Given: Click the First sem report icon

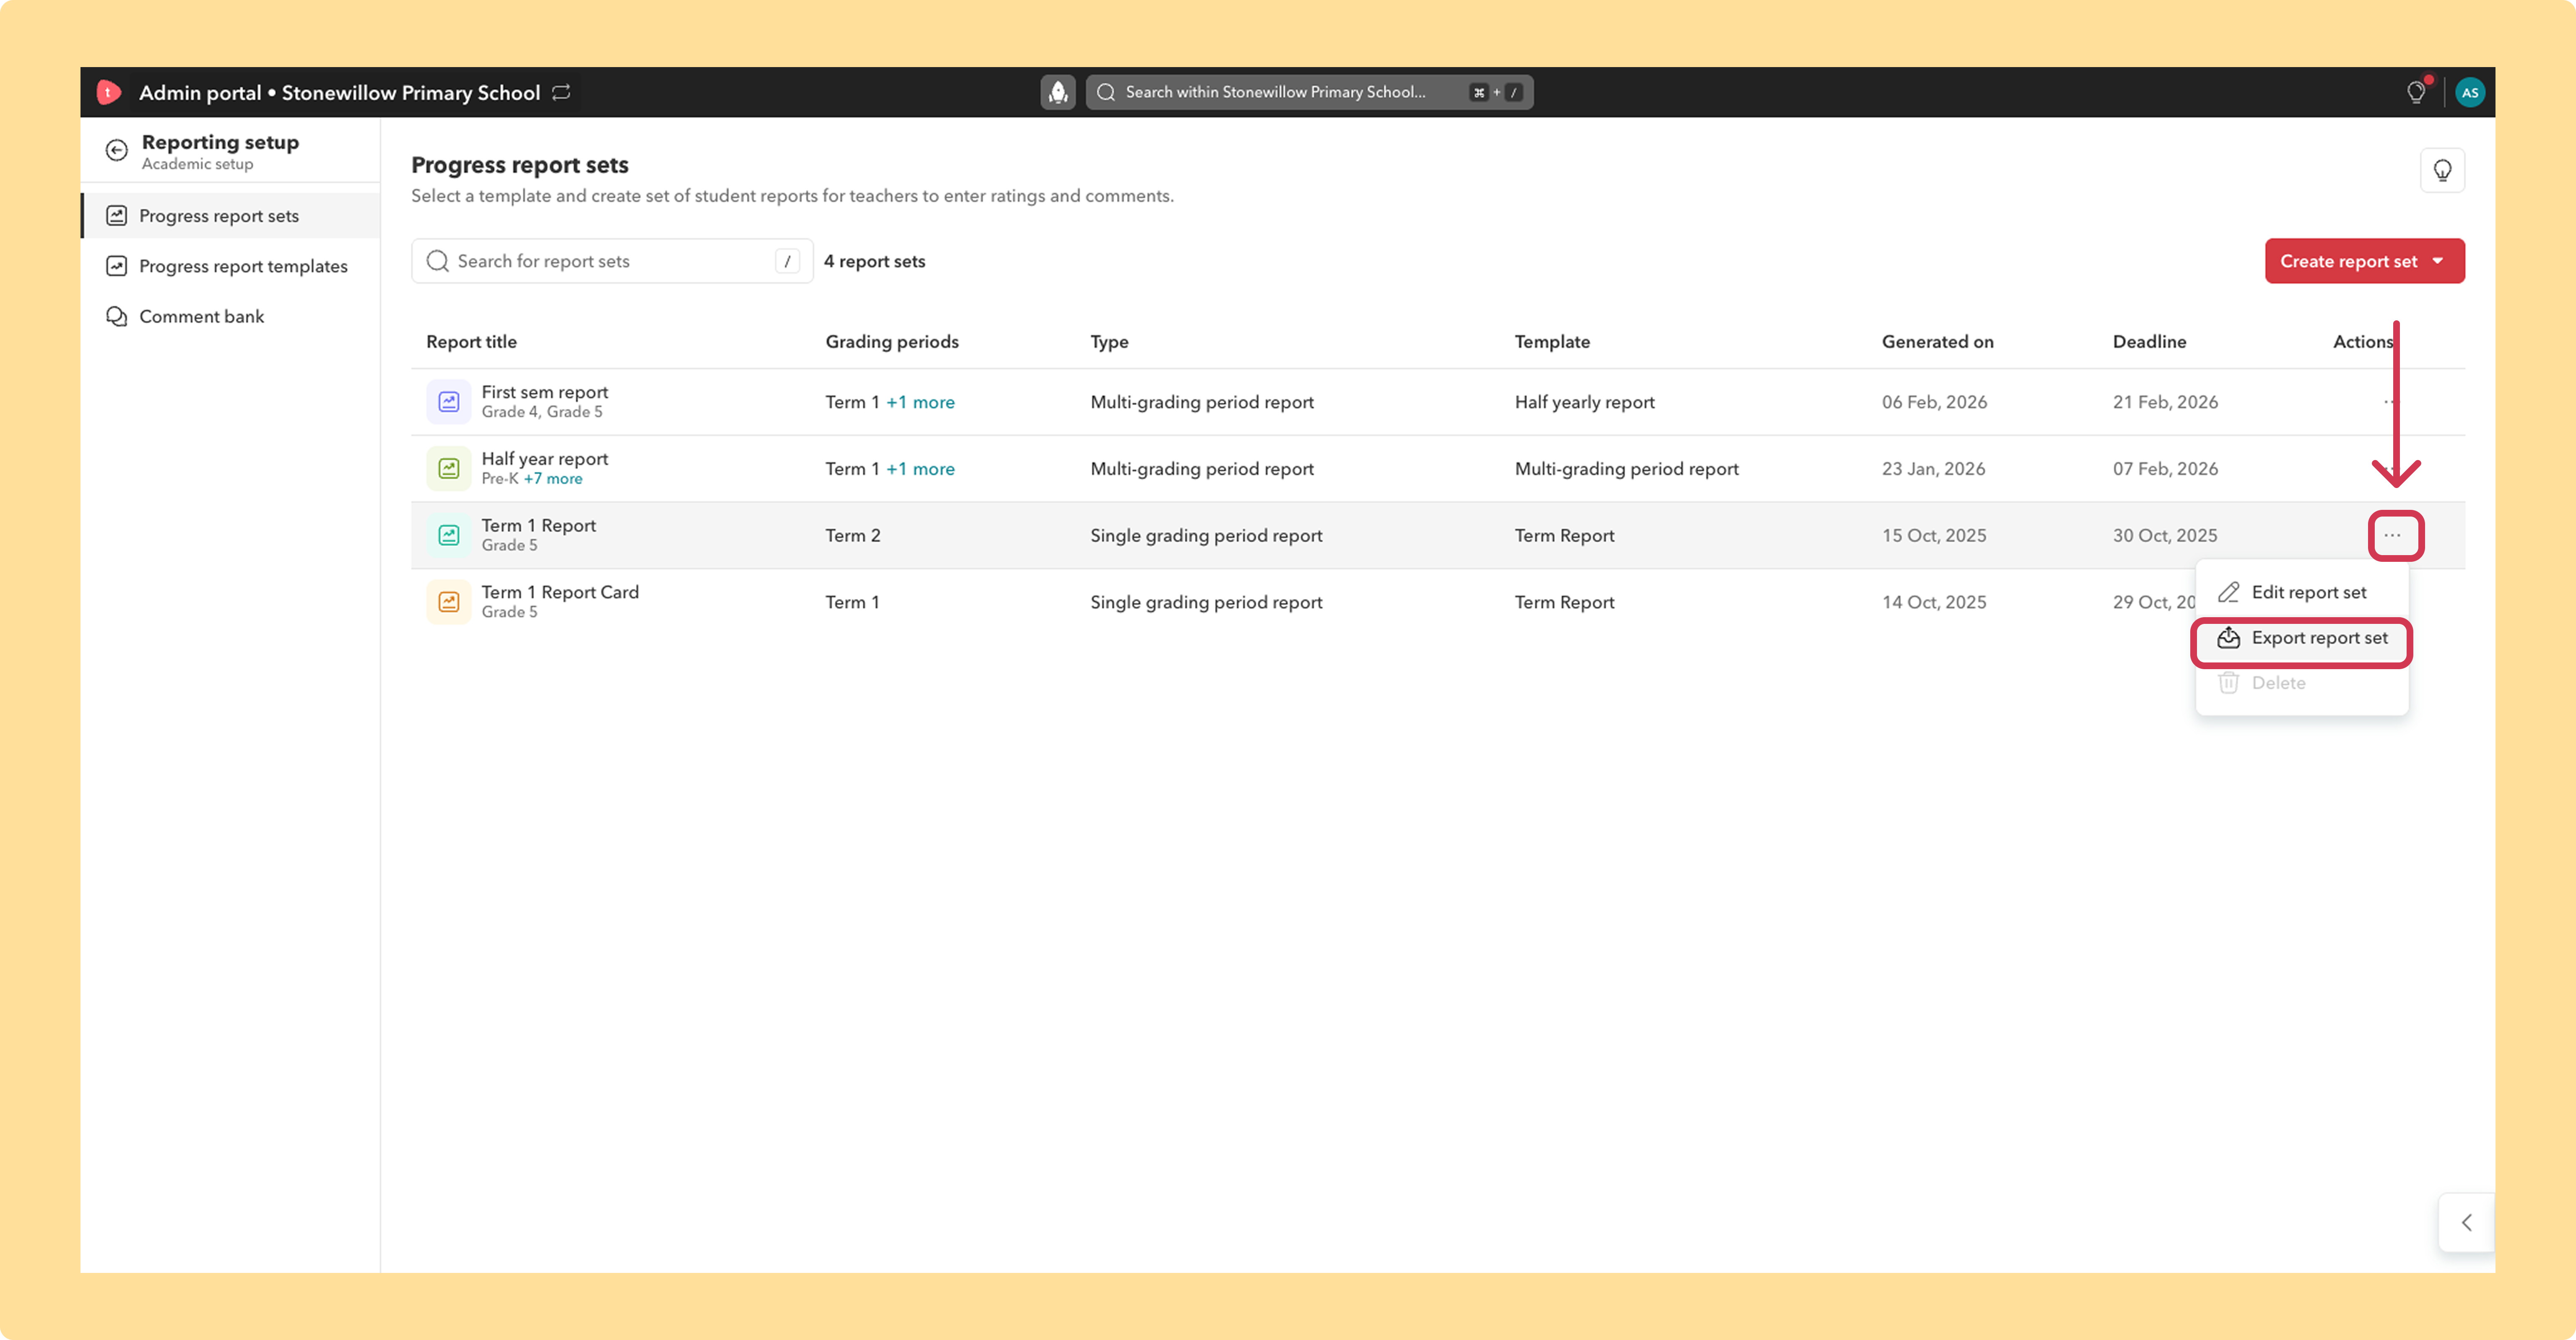Looking at the screenshot, I should 449,402.
